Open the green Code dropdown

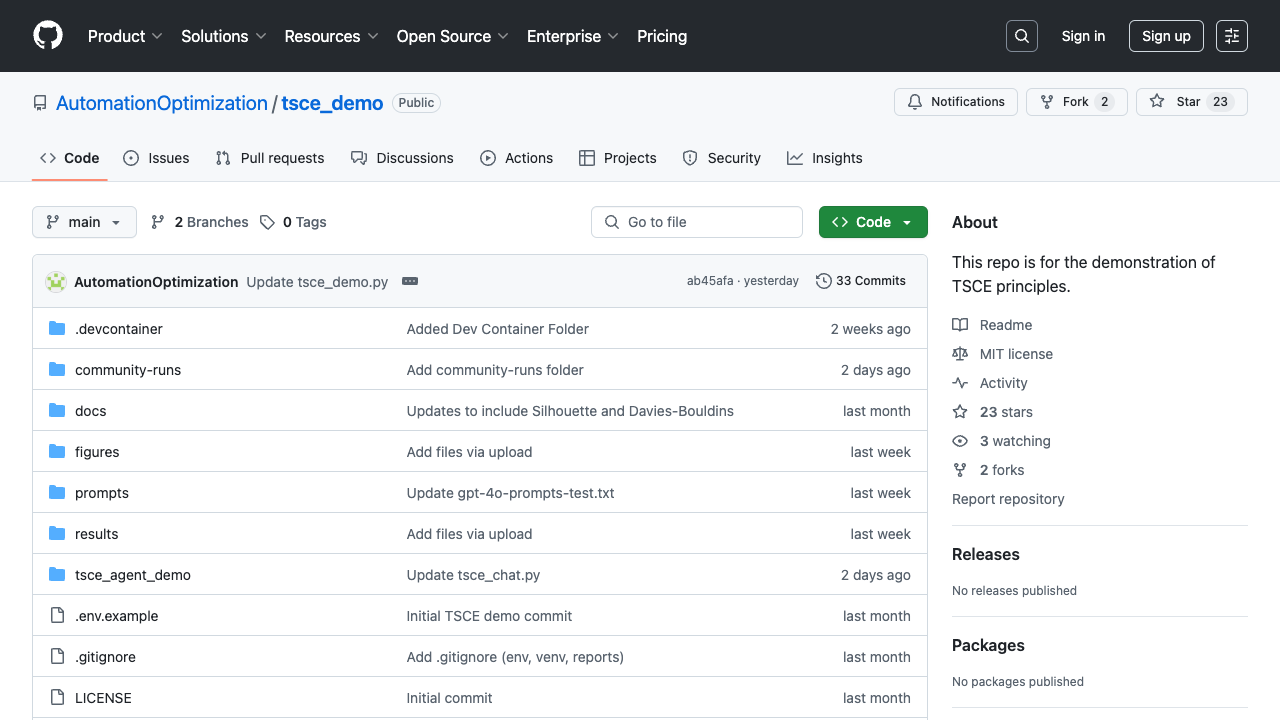(x=873, y=222)
